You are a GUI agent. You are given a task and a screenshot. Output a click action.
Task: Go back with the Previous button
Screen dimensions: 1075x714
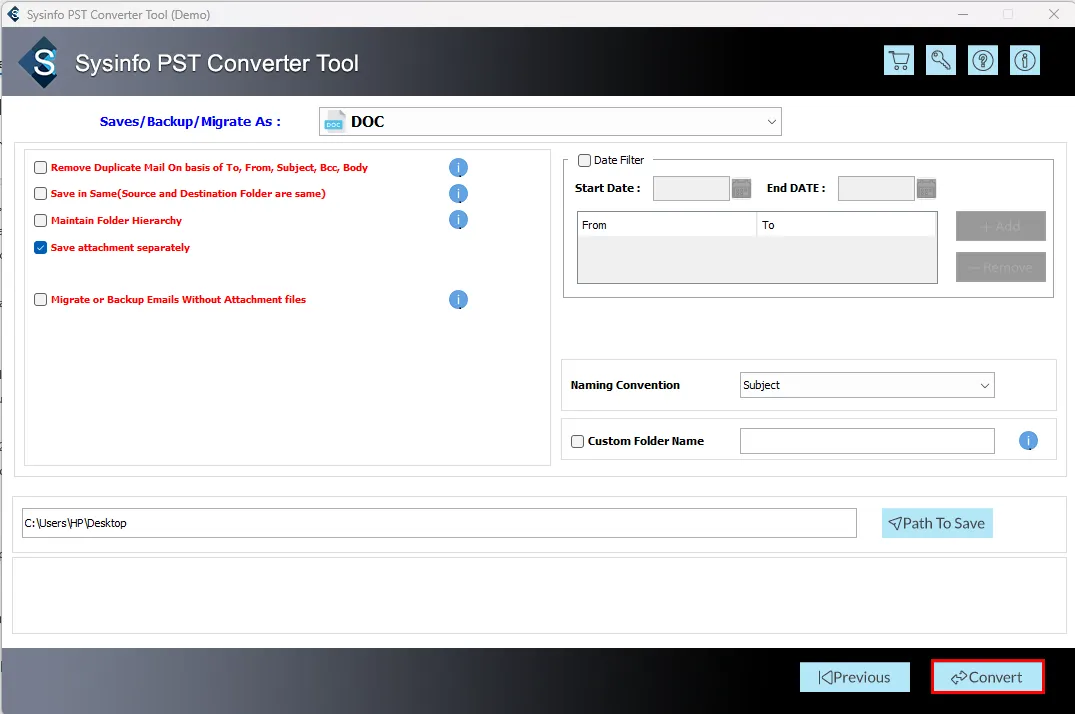[x=854, y=677]
